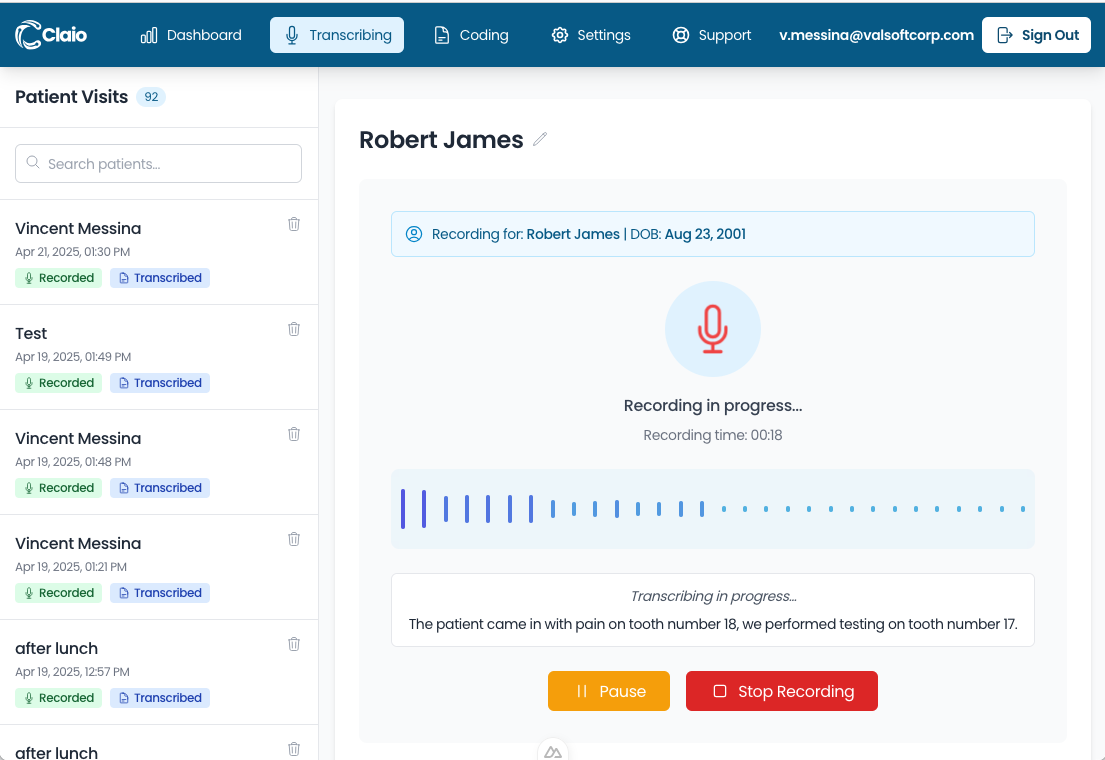Click Recorded badge on after lunch 12:57 visit
1105x760 pixels.
pyautogui.click(x=58, y=698)
